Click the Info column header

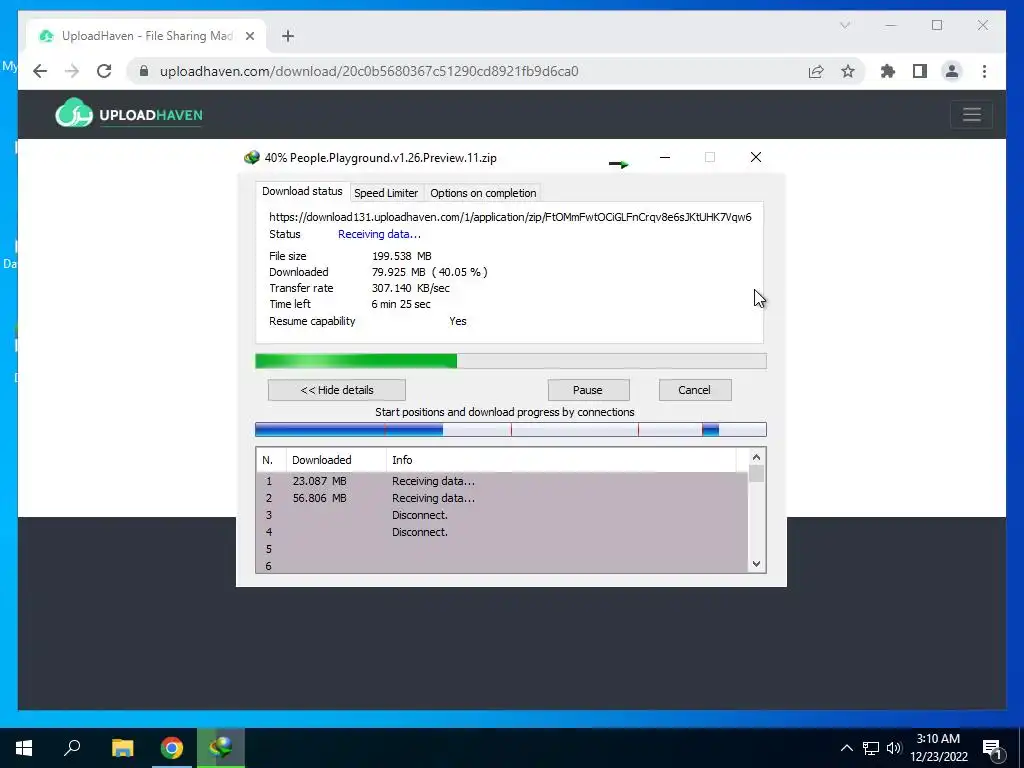click(561, 460)
